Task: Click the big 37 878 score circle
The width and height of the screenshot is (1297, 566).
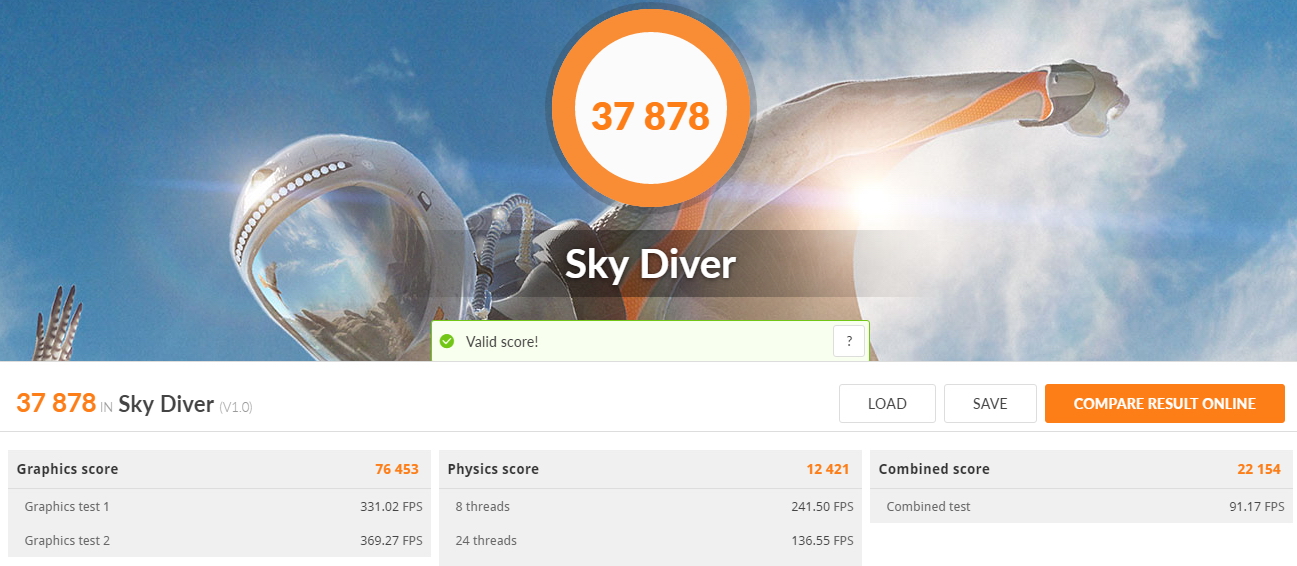Action: click(650, 108)
